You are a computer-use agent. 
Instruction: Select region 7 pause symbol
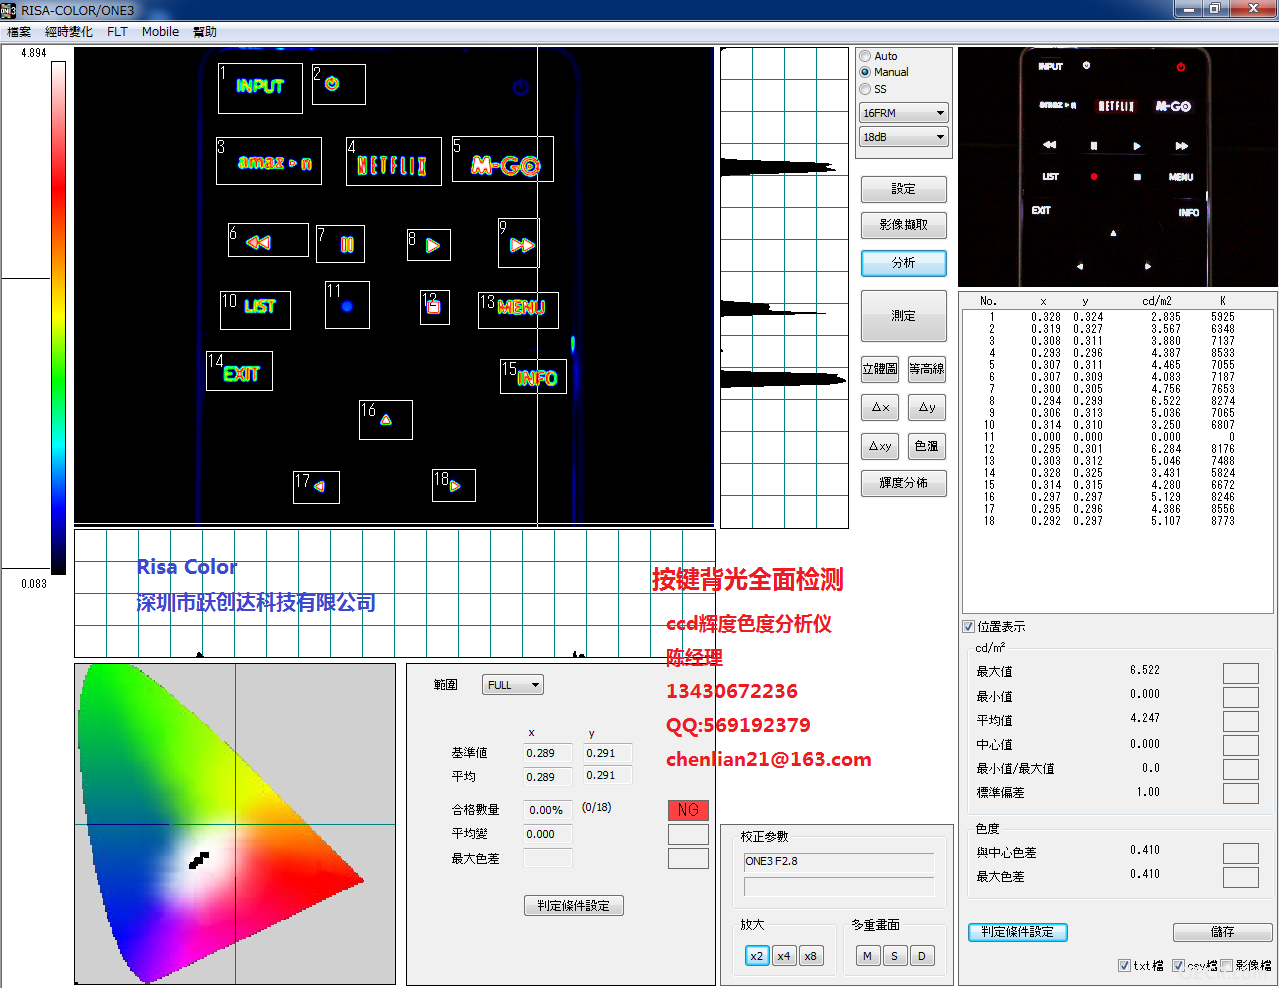click(x=340, y=244)
